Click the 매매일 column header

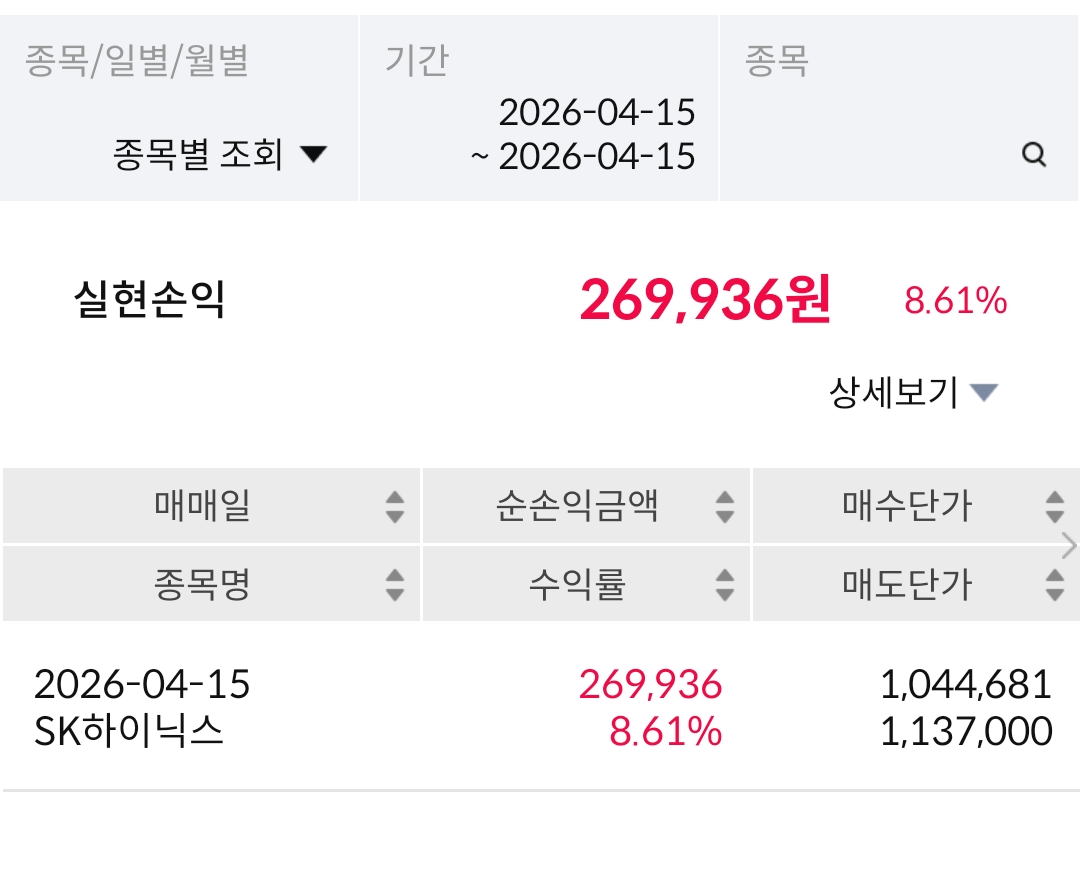(202, 507)
